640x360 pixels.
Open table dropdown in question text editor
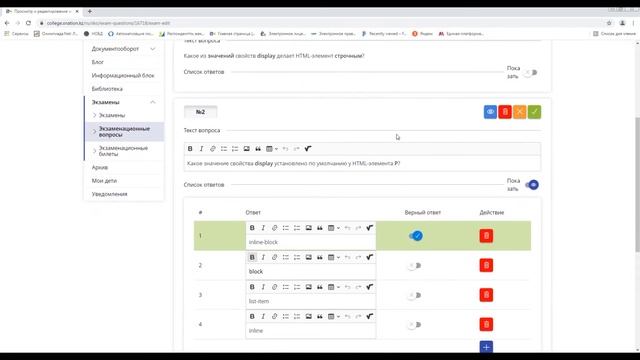point(271,149)
